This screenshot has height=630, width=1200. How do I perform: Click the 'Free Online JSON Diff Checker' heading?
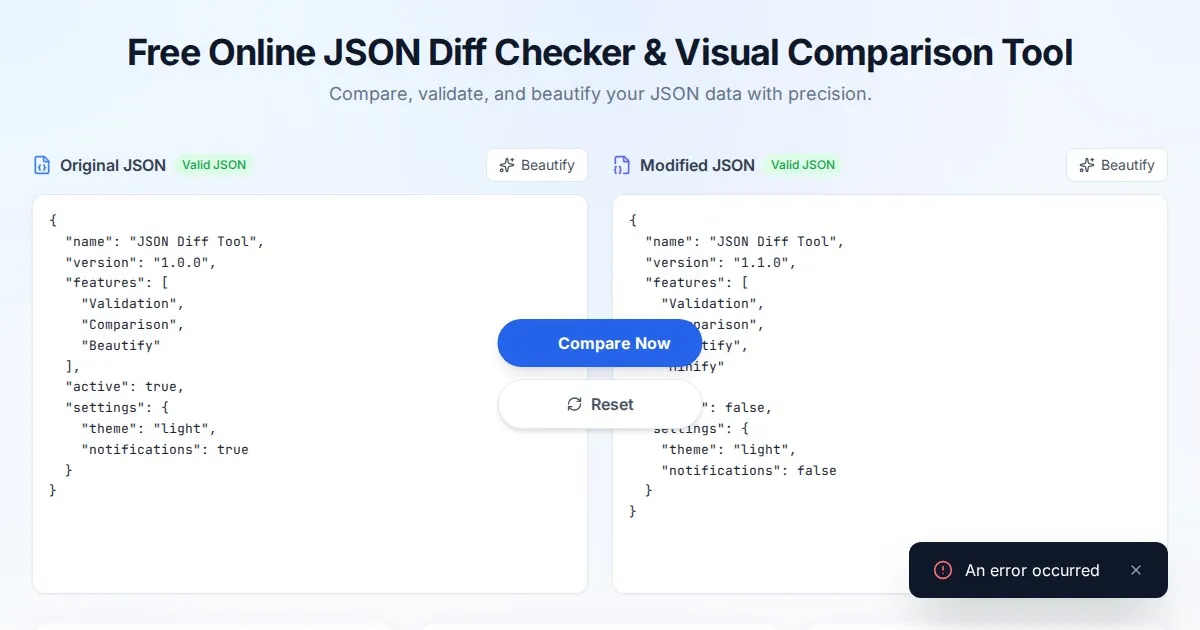600,53
